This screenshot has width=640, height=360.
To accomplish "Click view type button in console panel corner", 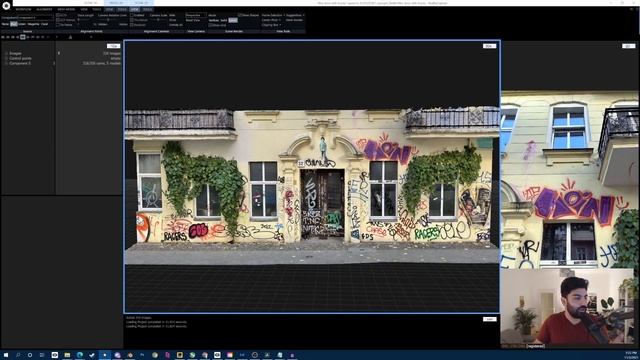I will tap(489, 319).
